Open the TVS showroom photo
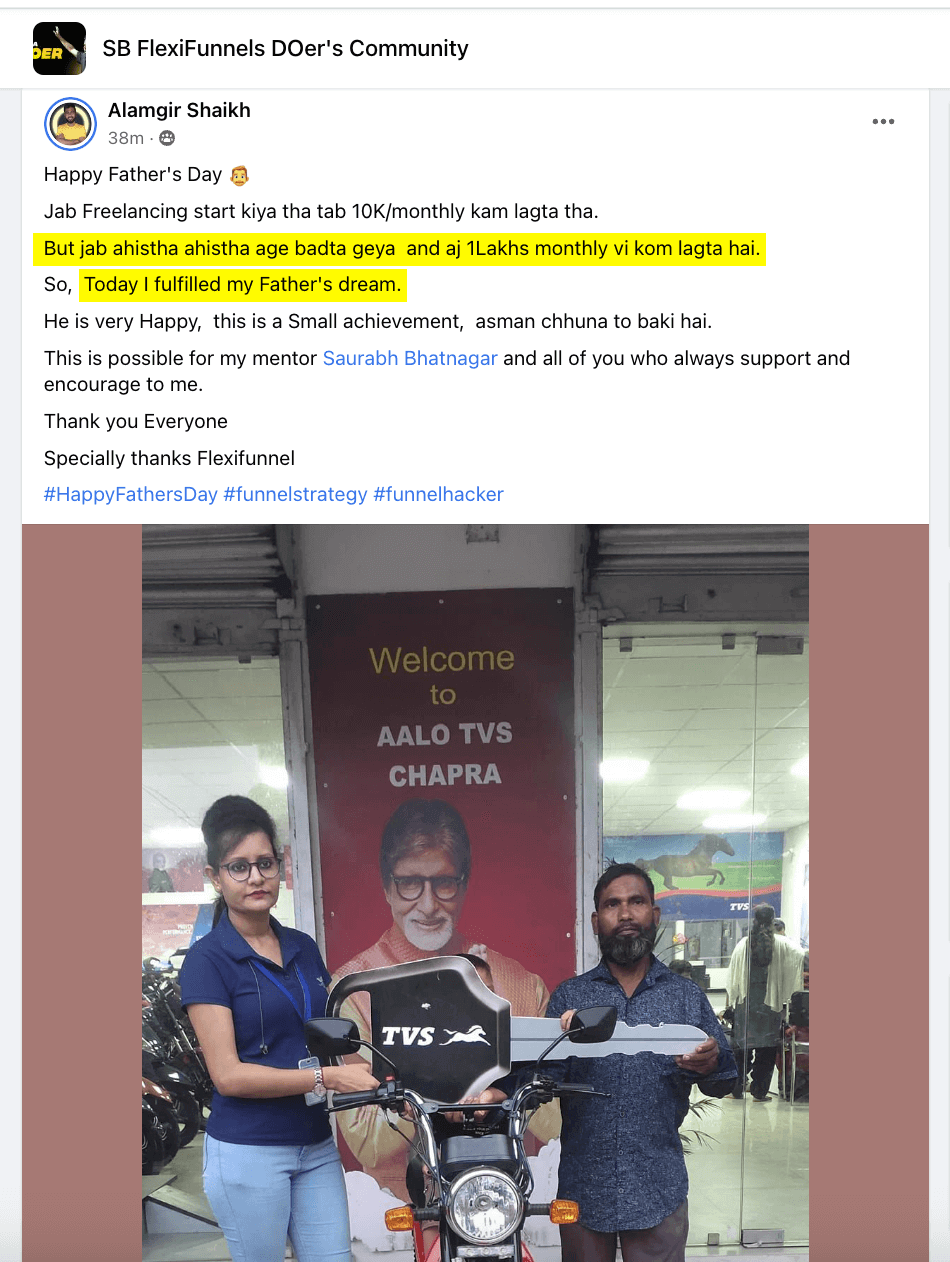The width and height of the screenshot is (950, 1262). [x=475, y=893]
